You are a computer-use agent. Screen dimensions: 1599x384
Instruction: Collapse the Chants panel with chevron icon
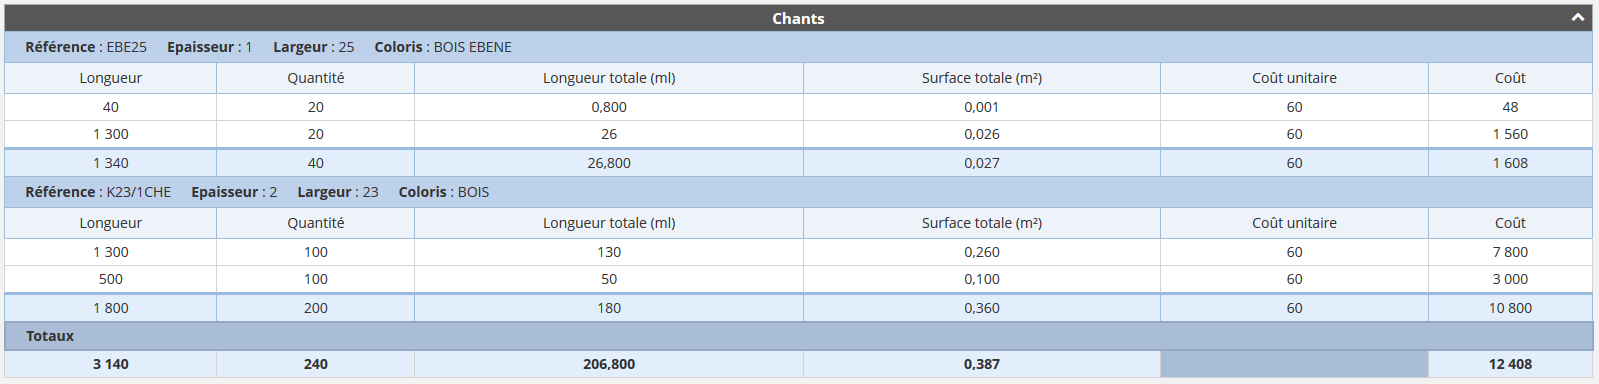point(1577,18)
